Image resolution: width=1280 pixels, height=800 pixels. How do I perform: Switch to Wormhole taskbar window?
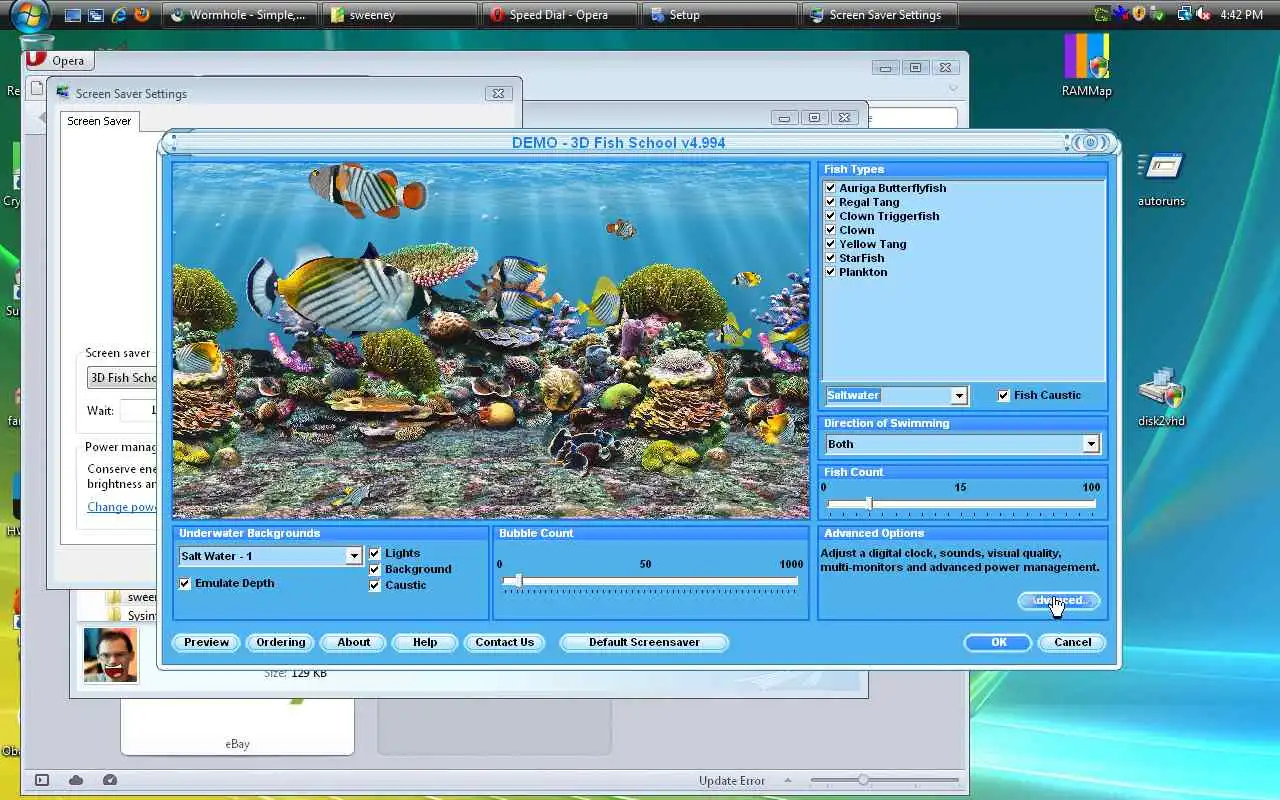click(x=238, y=15)
